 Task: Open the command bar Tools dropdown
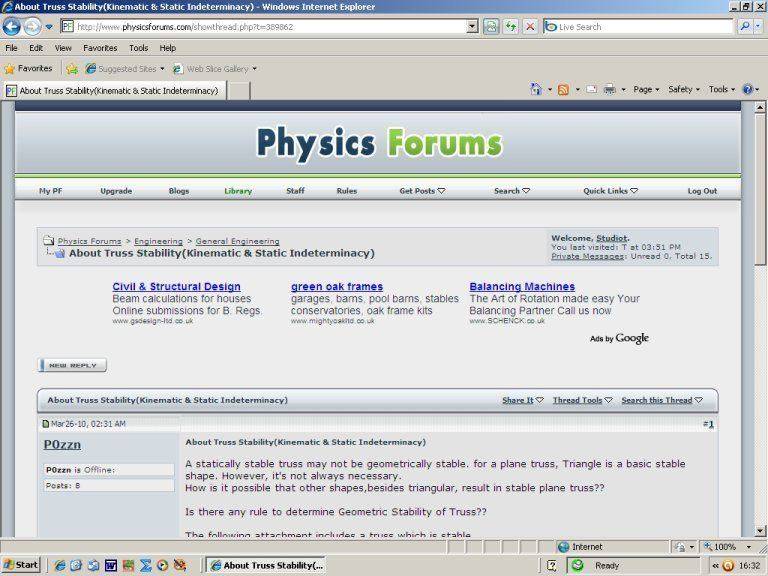pyautogui.click(x=722, y=90)
